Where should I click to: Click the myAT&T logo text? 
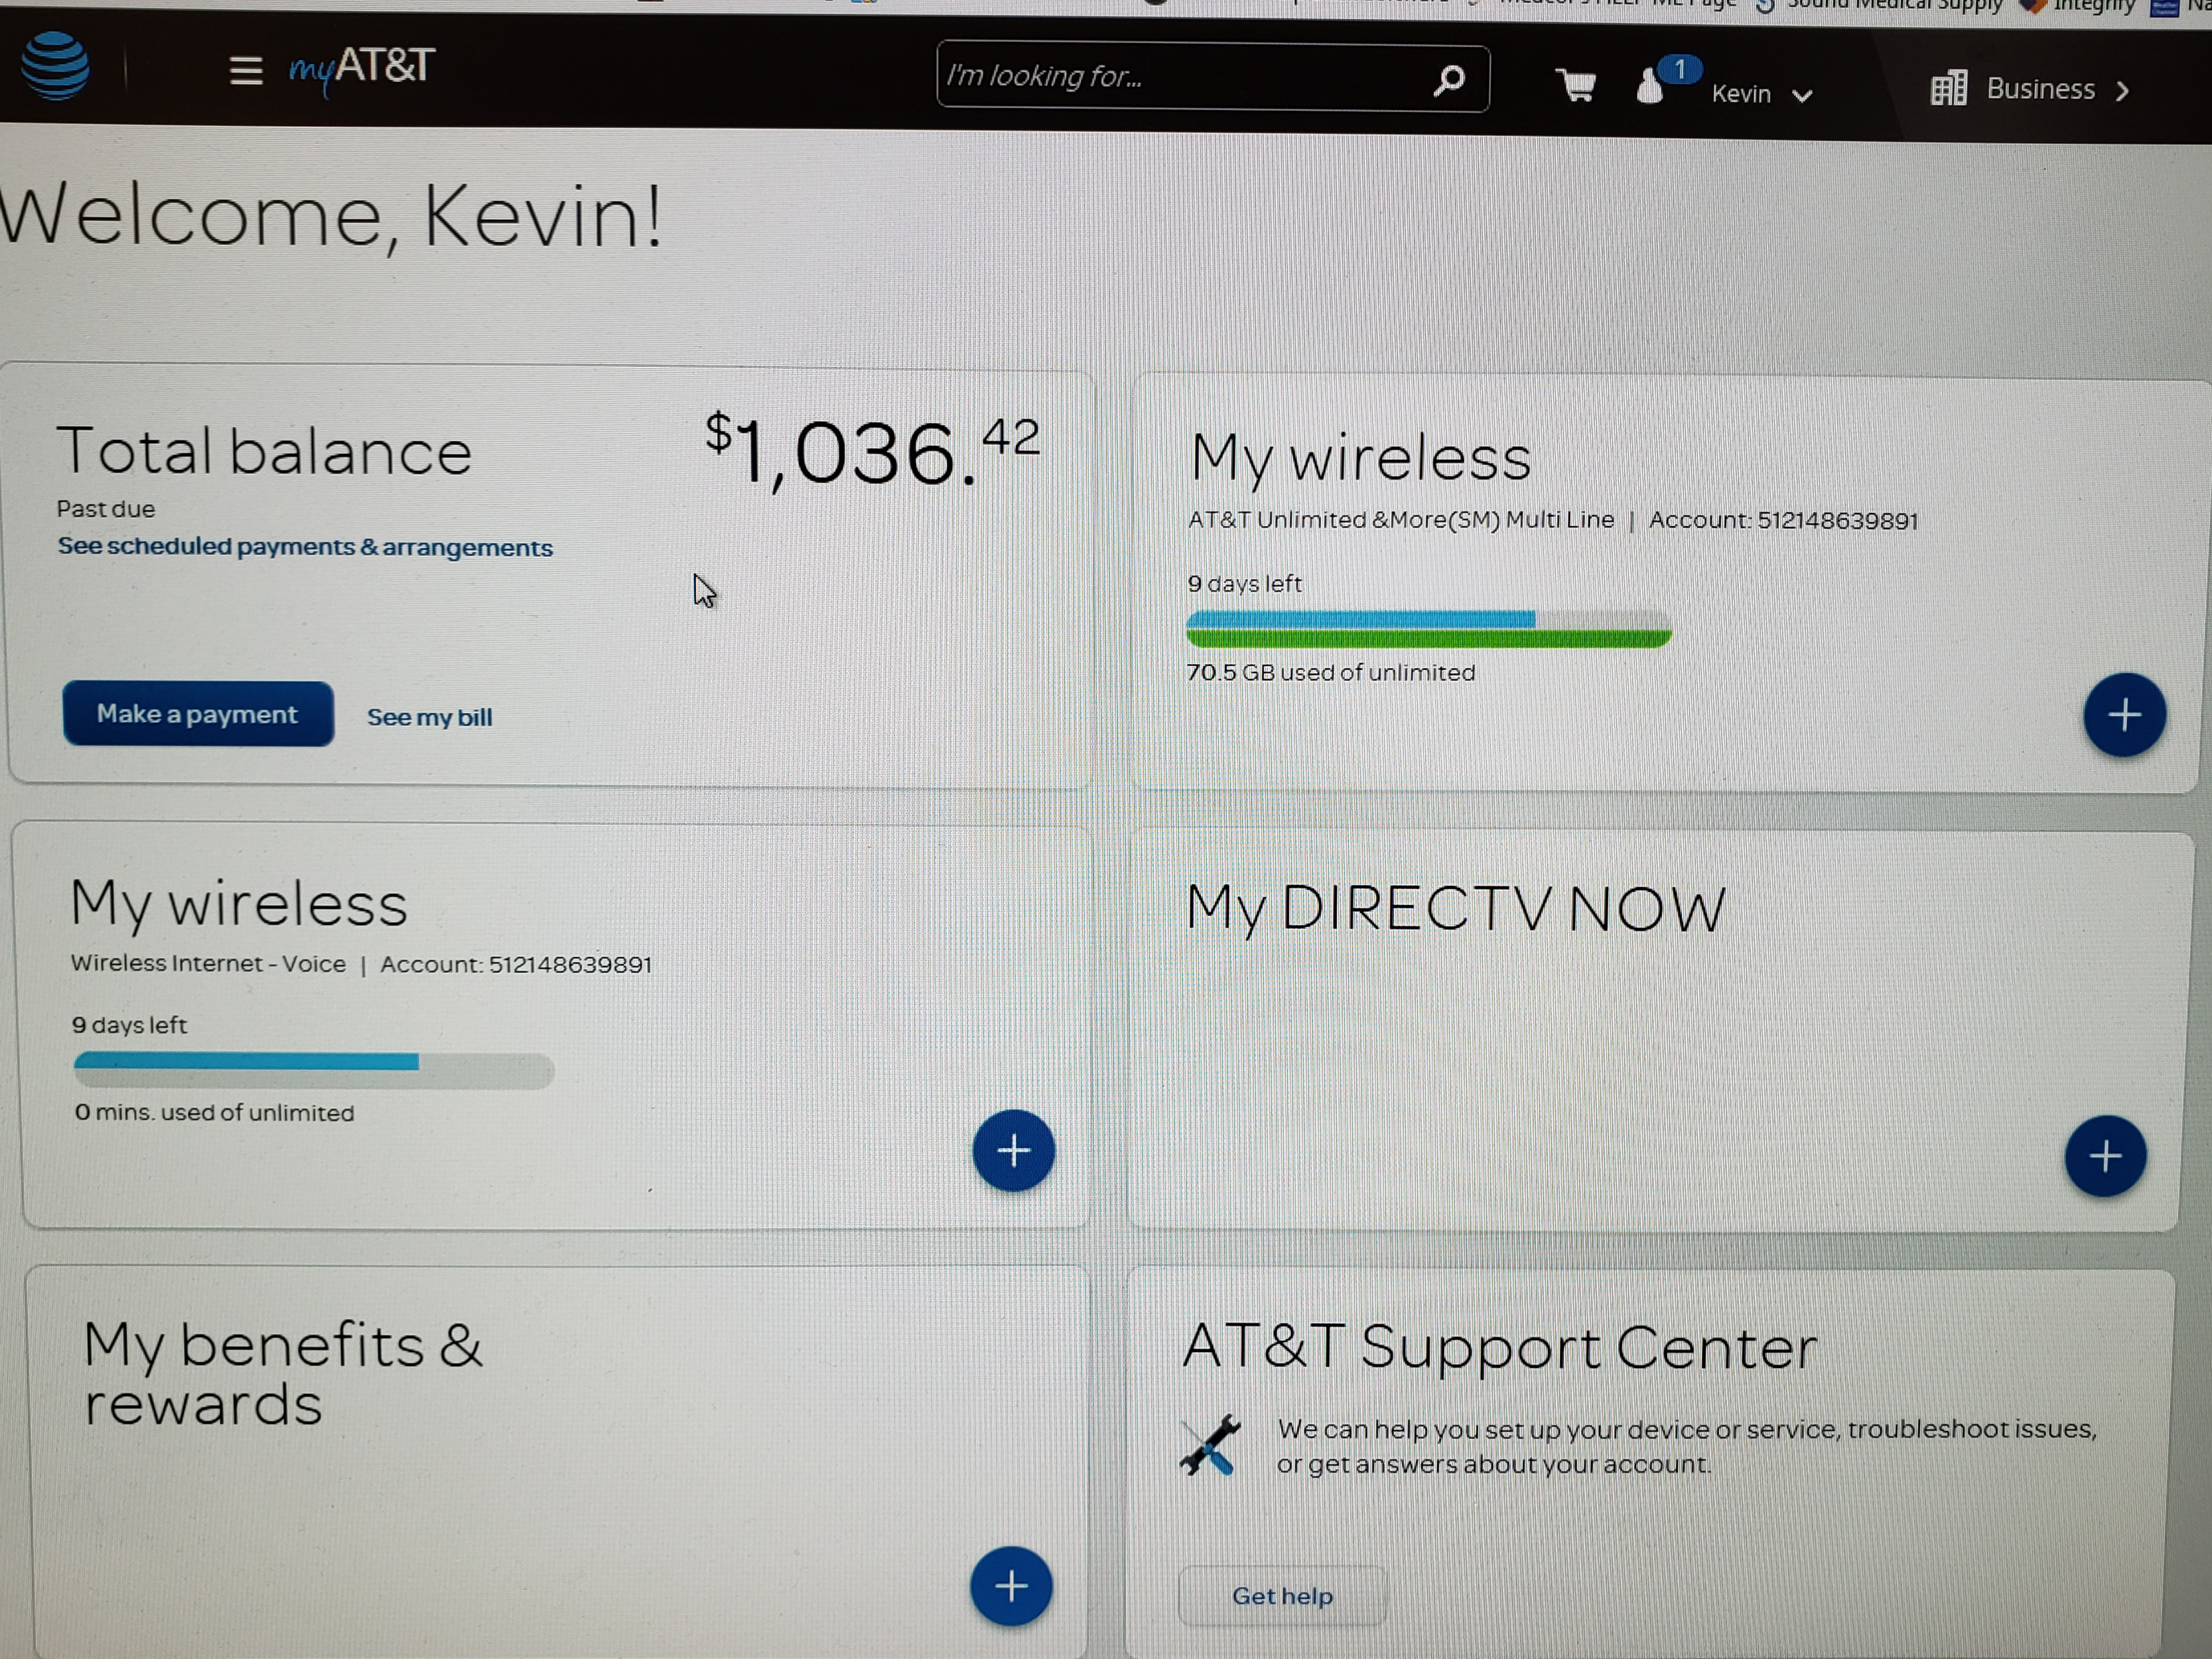(x=361, y=69)
